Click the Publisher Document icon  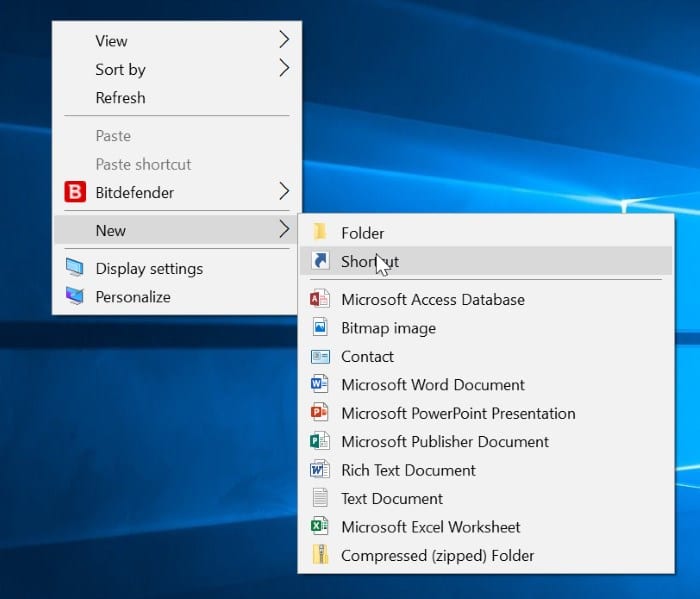coord(320,441)
